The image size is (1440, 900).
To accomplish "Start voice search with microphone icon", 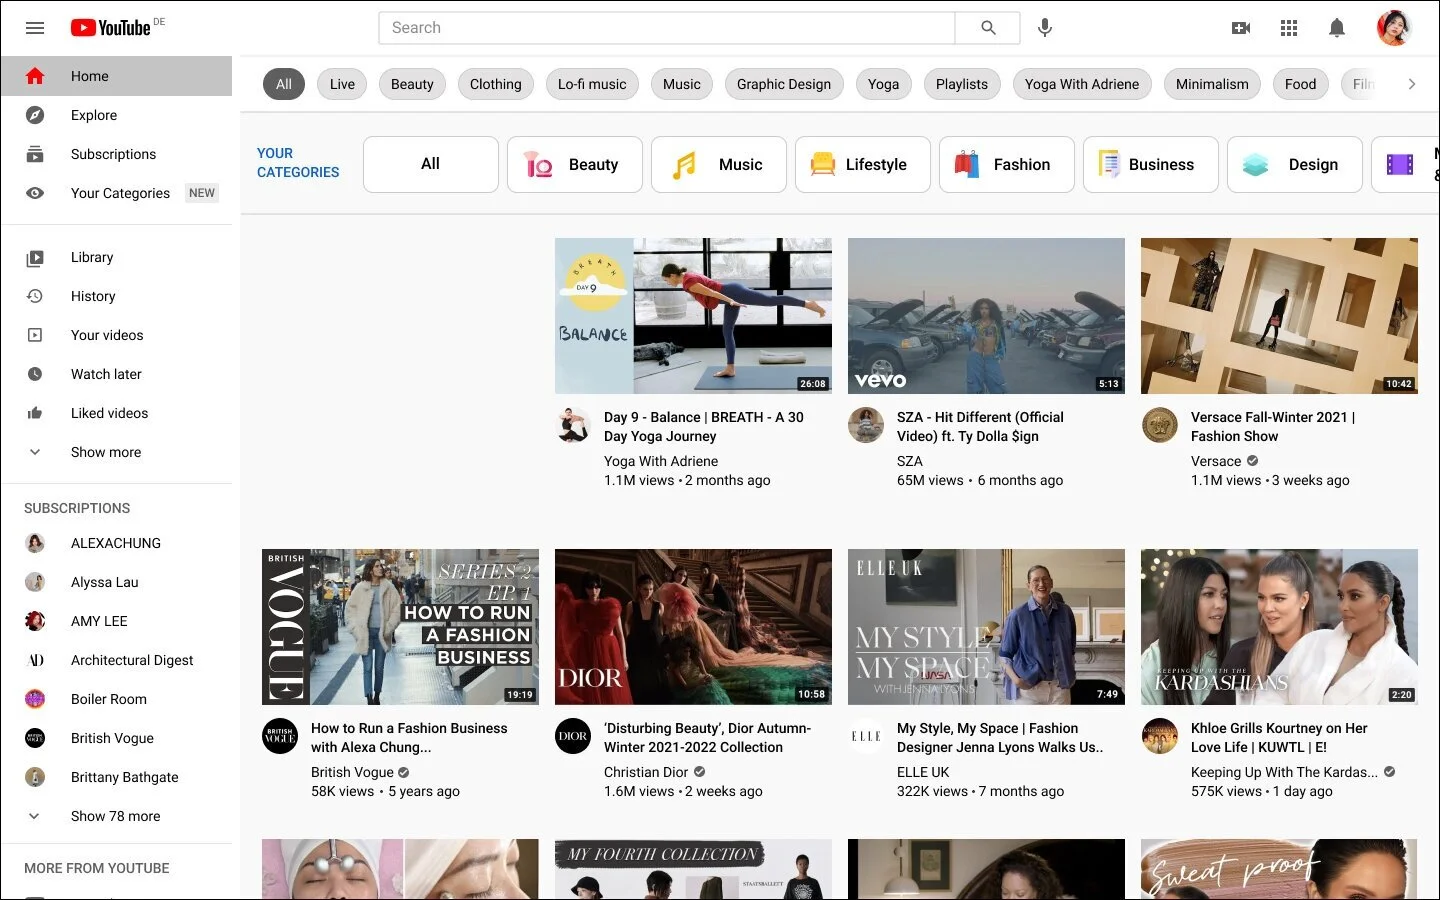I will pos(1045,28).
